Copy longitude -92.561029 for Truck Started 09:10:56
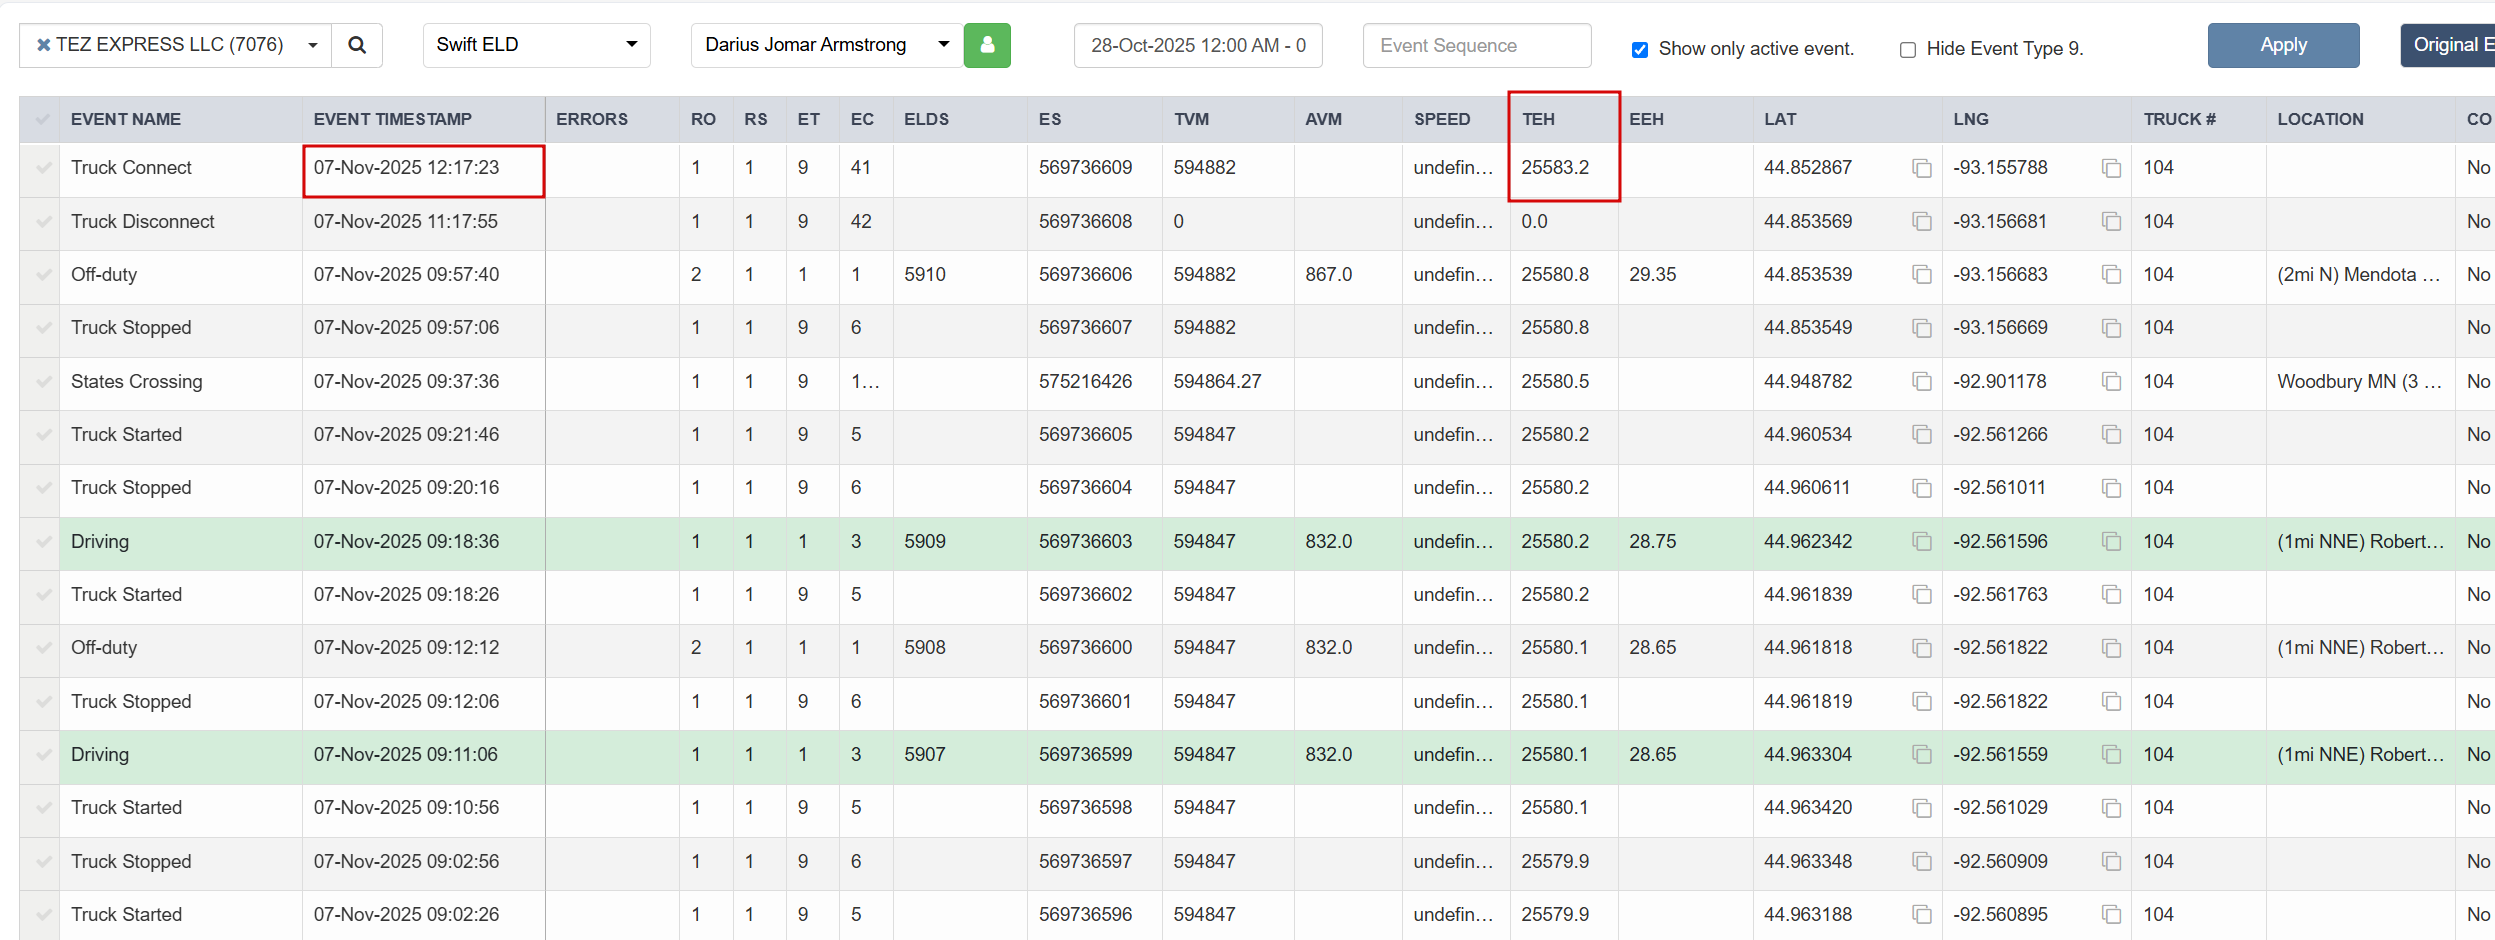The width and height of the screenshot is (2495, 940). (x=2111, y=808)
